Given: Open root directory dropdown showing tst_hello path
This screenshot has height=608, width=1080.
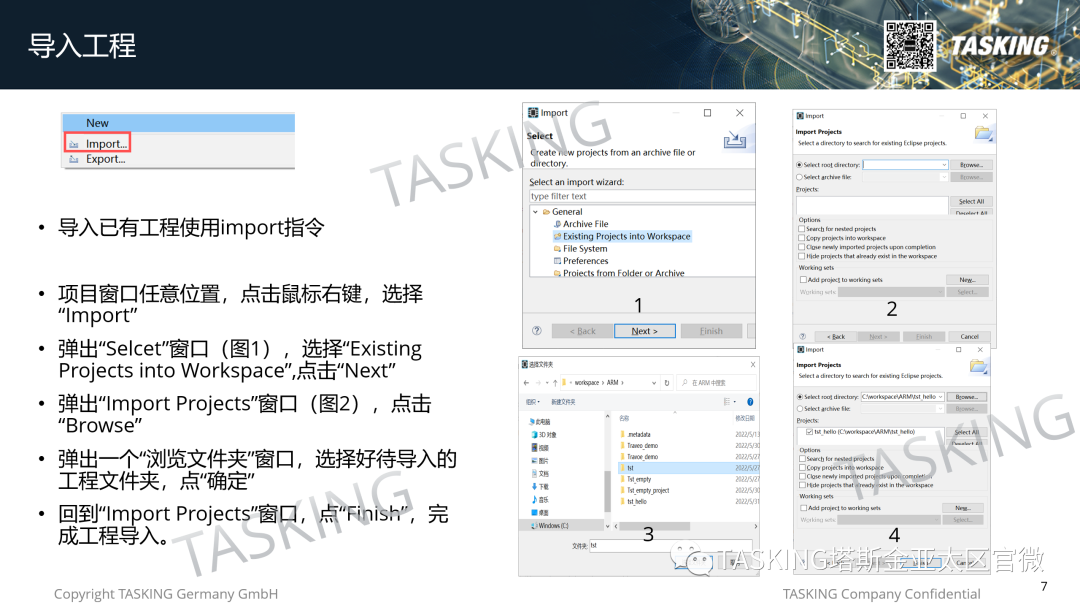Looking at the screenshot, I should click(940, 397).
